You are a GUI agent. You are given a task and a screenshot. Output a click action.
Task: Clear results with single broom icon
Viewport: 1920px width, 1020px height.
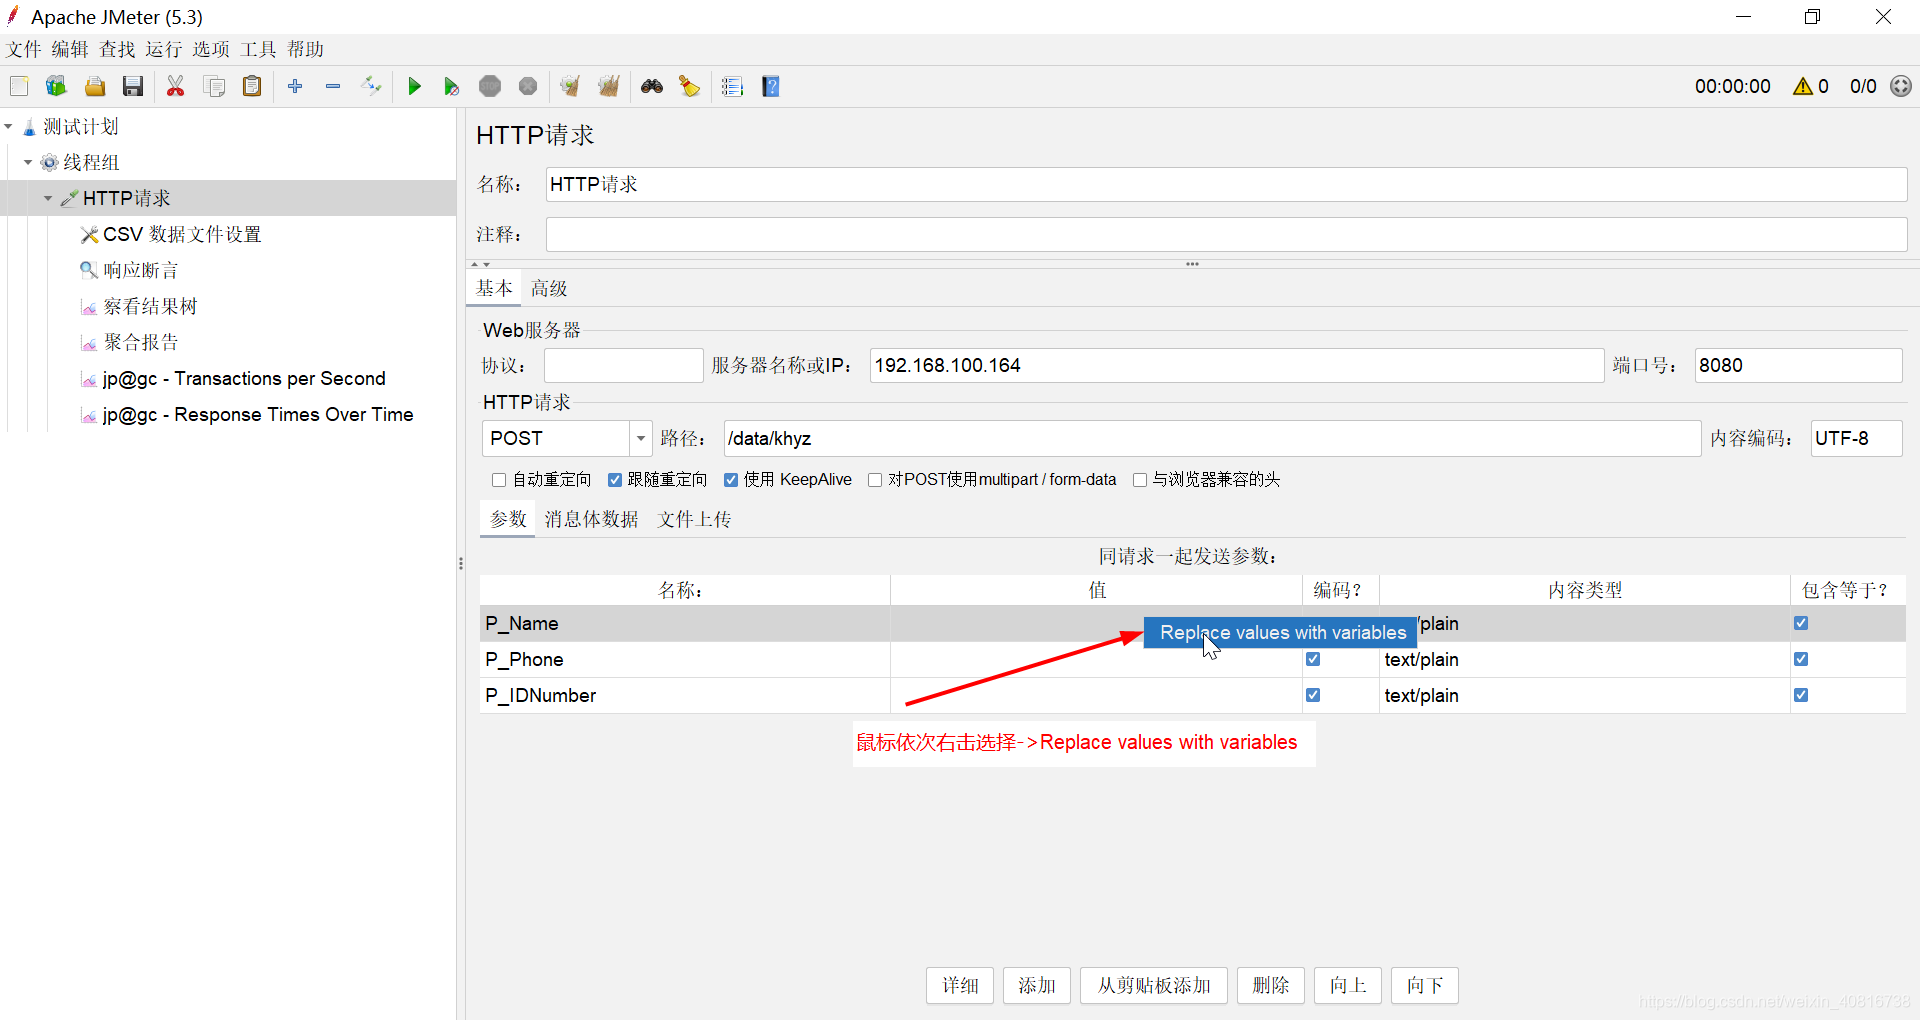(x=570, y=86)
